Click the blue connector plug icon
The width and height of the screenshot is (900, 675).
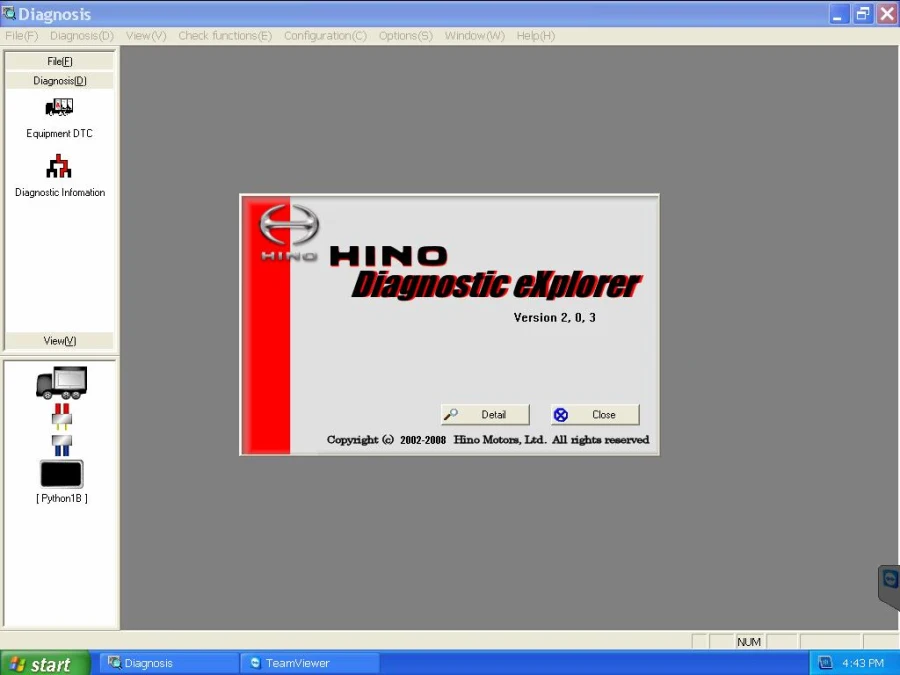[62, 445]
